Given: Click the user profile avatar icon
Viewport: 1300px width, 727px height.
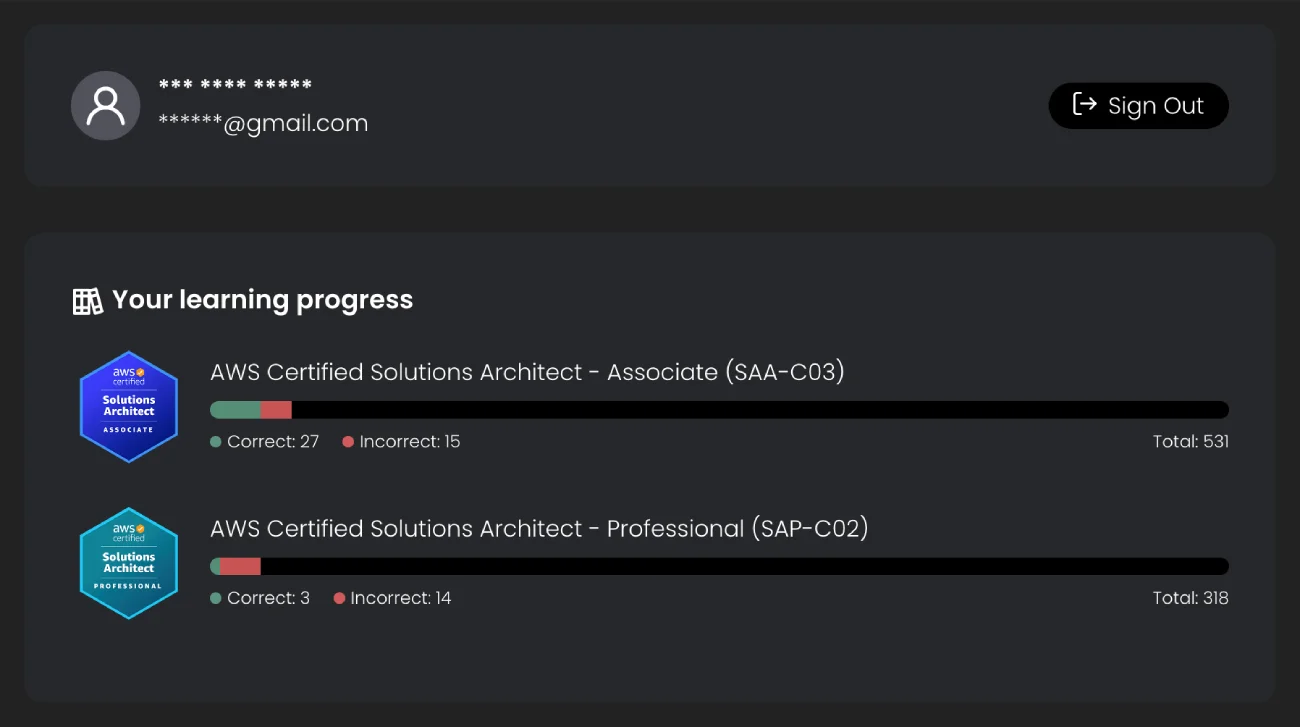Looking at the screenshot, I should (105, 106).
